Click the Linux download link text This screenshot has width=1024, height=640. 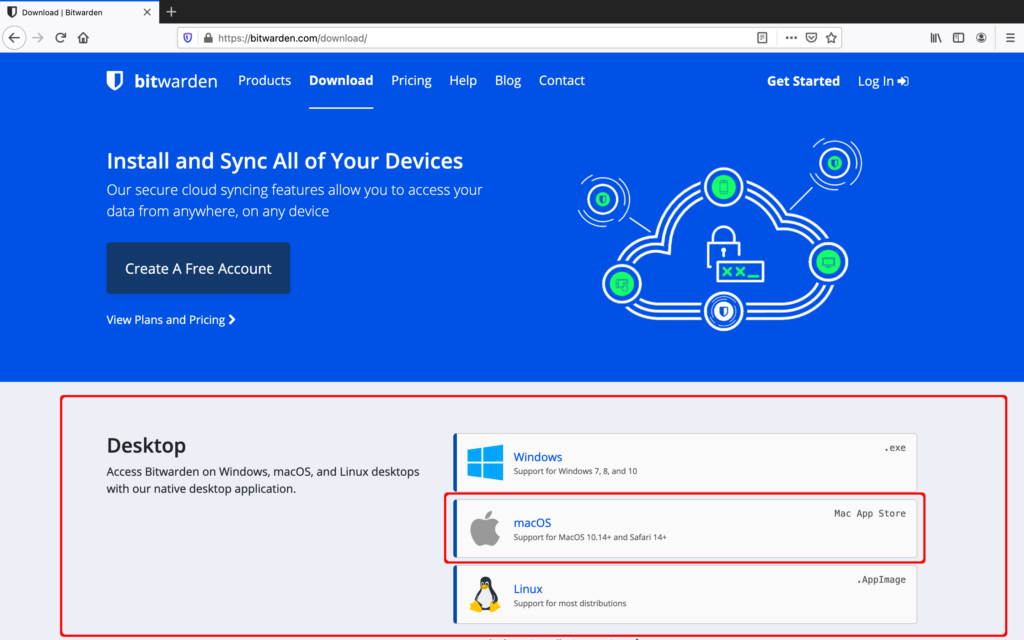[x=528, y=589]
